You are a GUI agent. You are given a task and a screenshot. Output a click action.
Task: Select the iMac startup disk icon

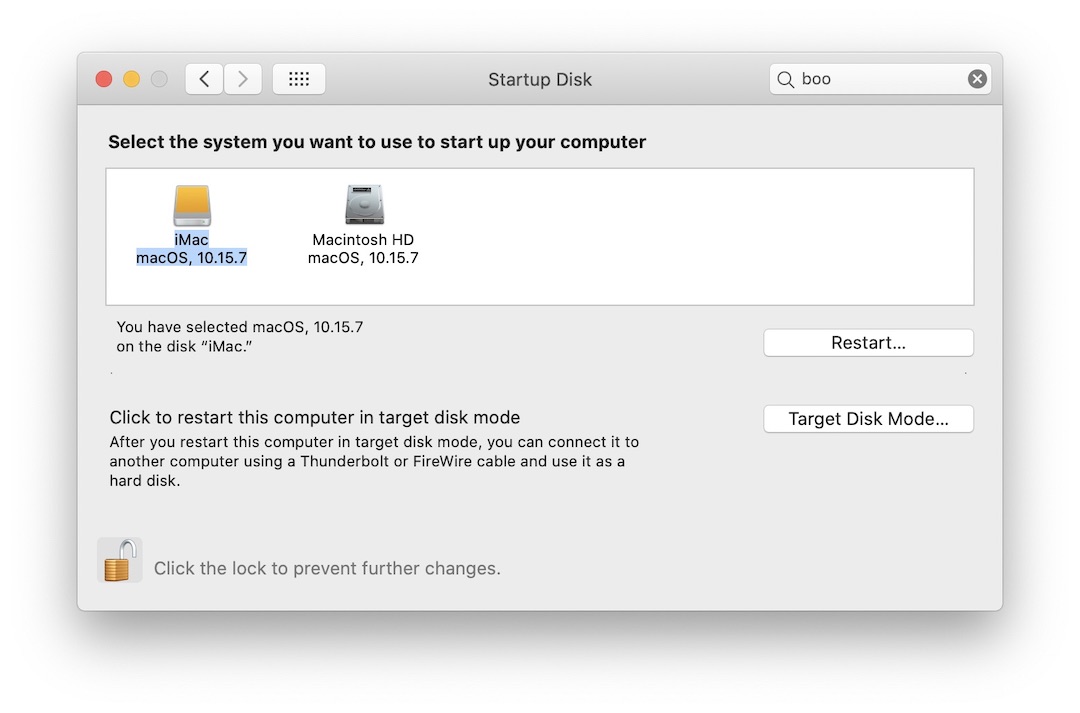[x=191, y=205]
